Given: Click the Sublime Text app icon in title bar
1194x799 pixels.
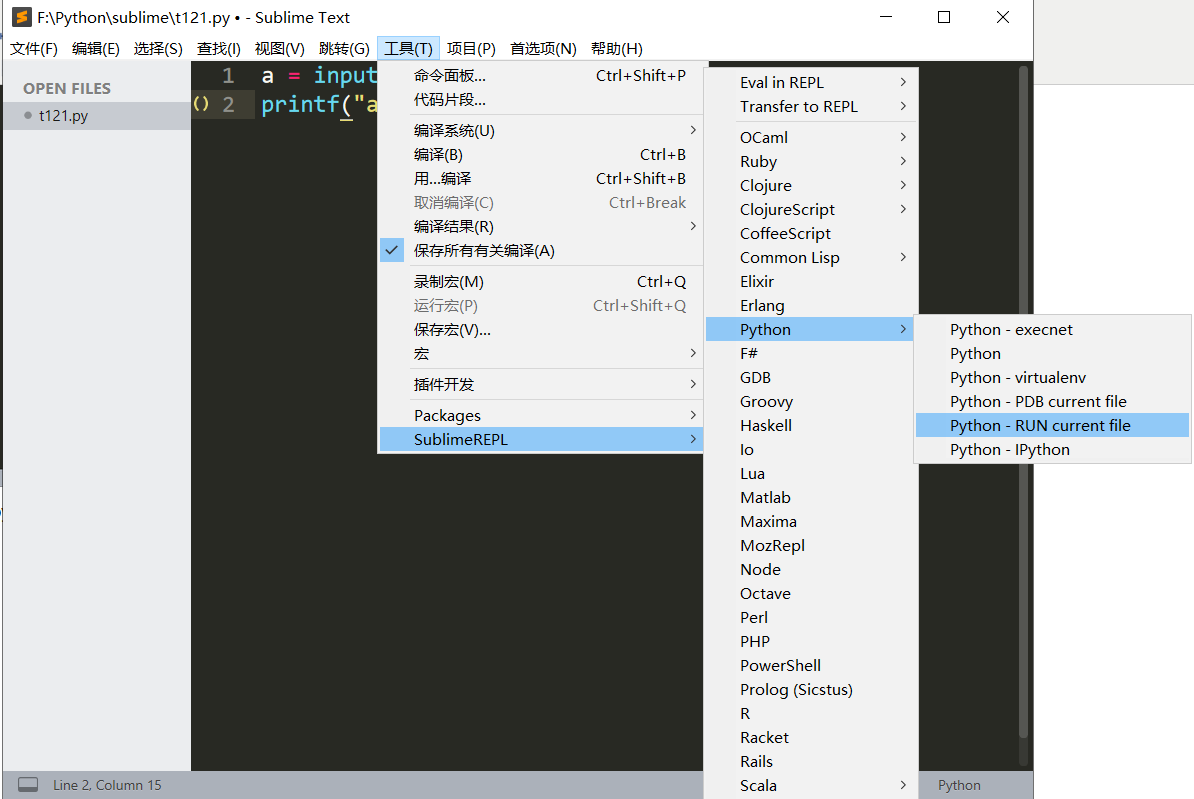Looking at the screenshot, I should click(22, 17).
